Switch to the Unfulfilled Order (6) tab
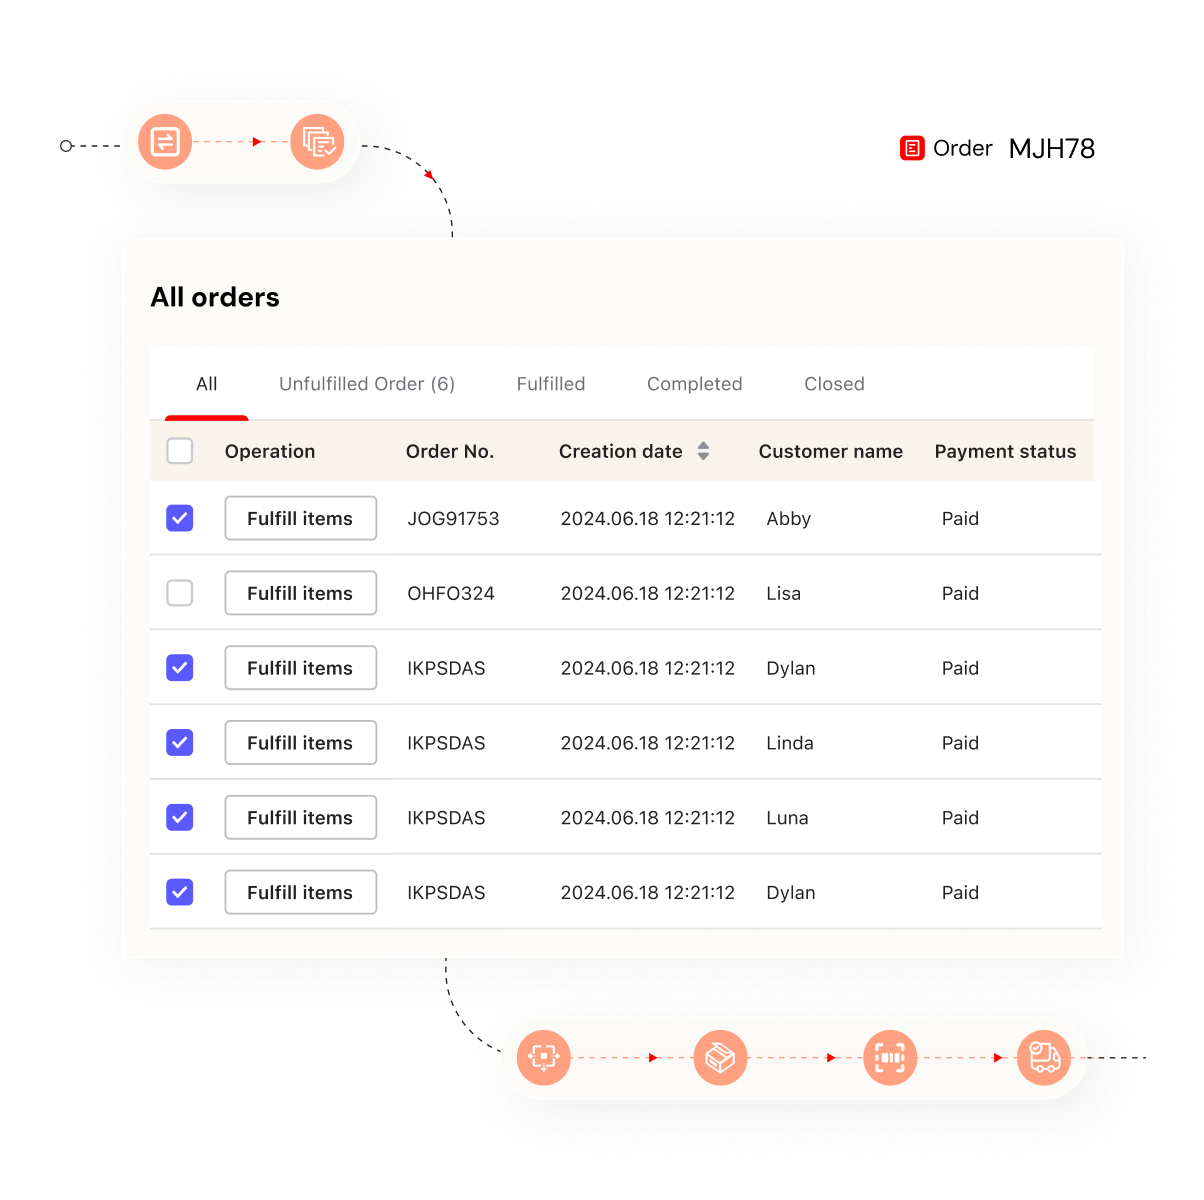Screen dimensions: 1204x1200 367,384
